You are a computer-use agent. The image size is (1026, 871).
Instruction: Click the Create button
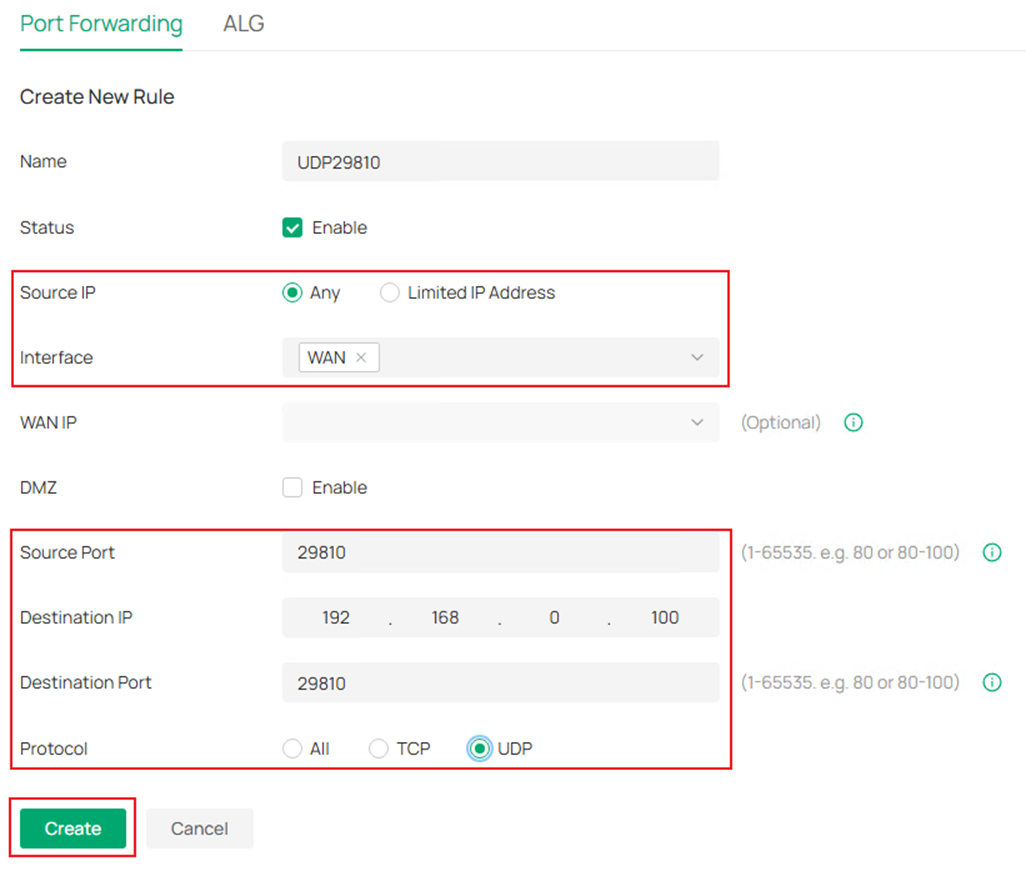pyautogui.click(x=71, y=828)
